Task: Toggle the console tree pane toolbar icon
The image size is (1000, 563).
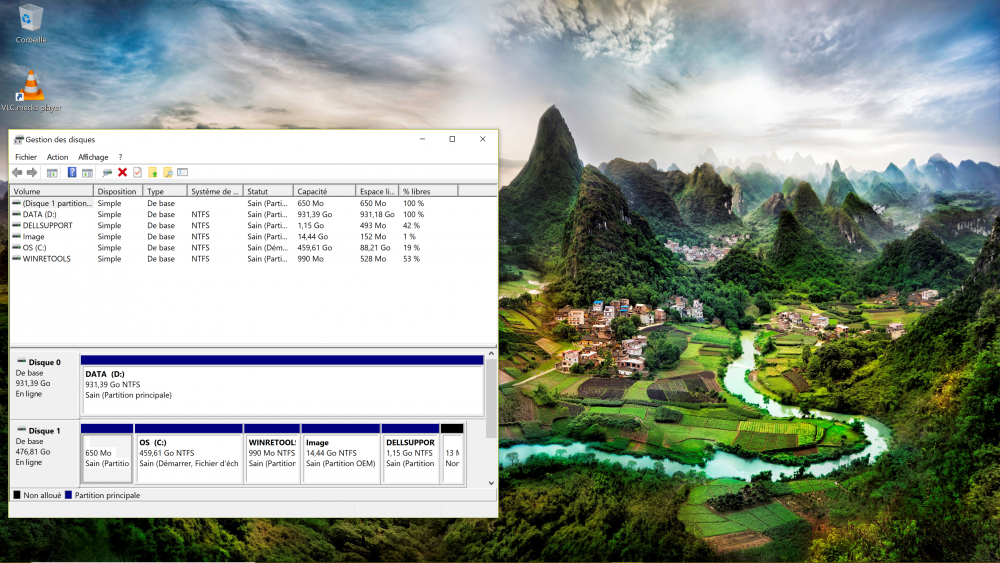Action: [x=52, y=173]
